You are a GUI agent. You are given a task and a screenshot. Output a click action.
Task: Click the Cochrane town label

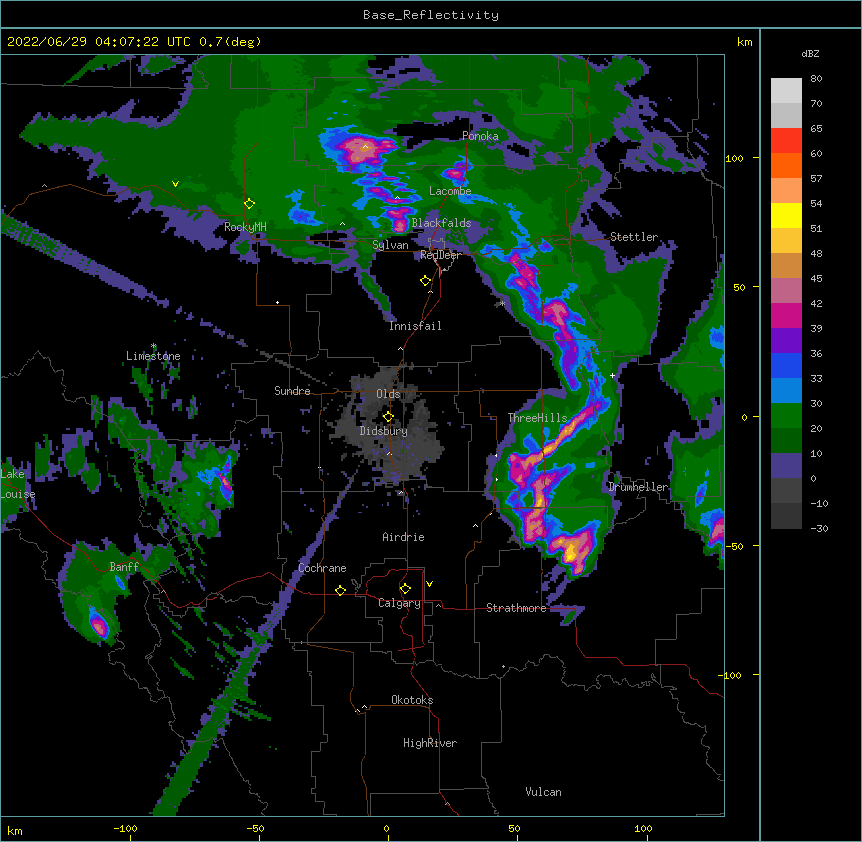pyautogui.click(x=322, y=568)
